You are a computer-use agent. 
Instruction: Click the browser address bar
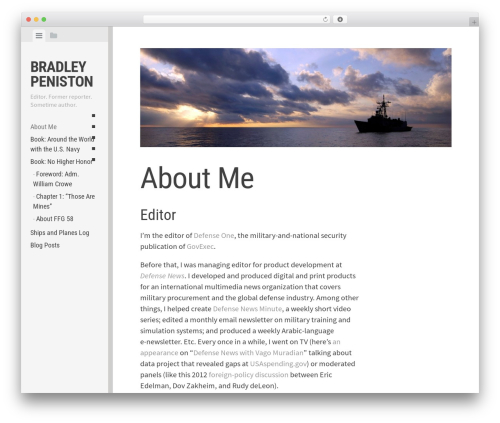click(x=236, y=20)
